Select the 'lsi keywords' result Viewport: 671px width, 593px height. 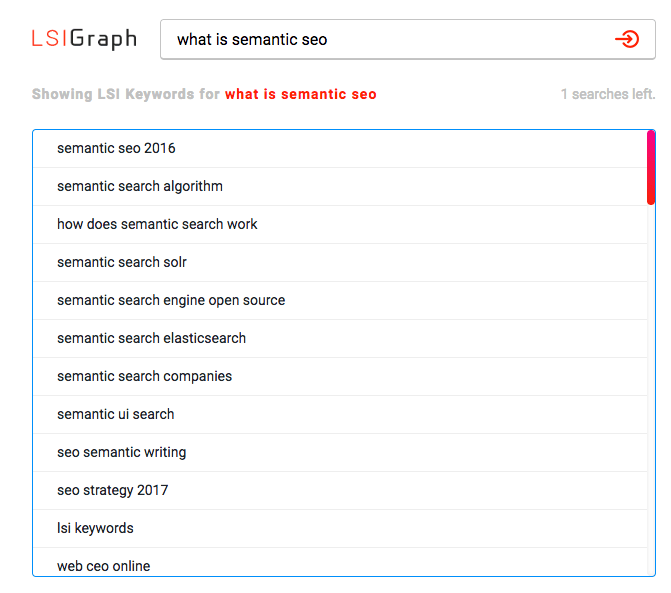pos(95,528)
